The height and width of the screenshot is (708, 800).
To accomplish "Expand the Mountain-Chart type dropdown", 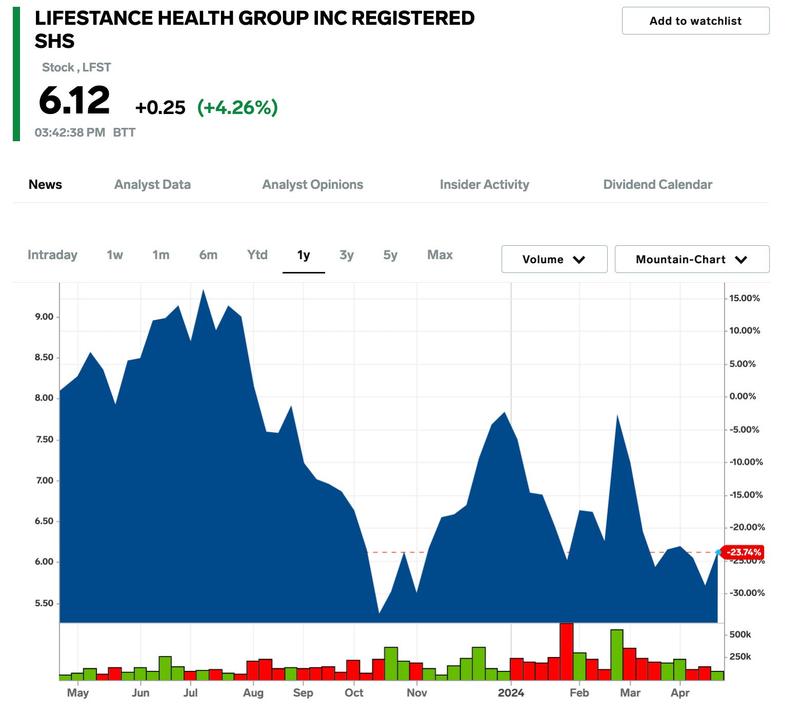I will click(x=692, y=259).
